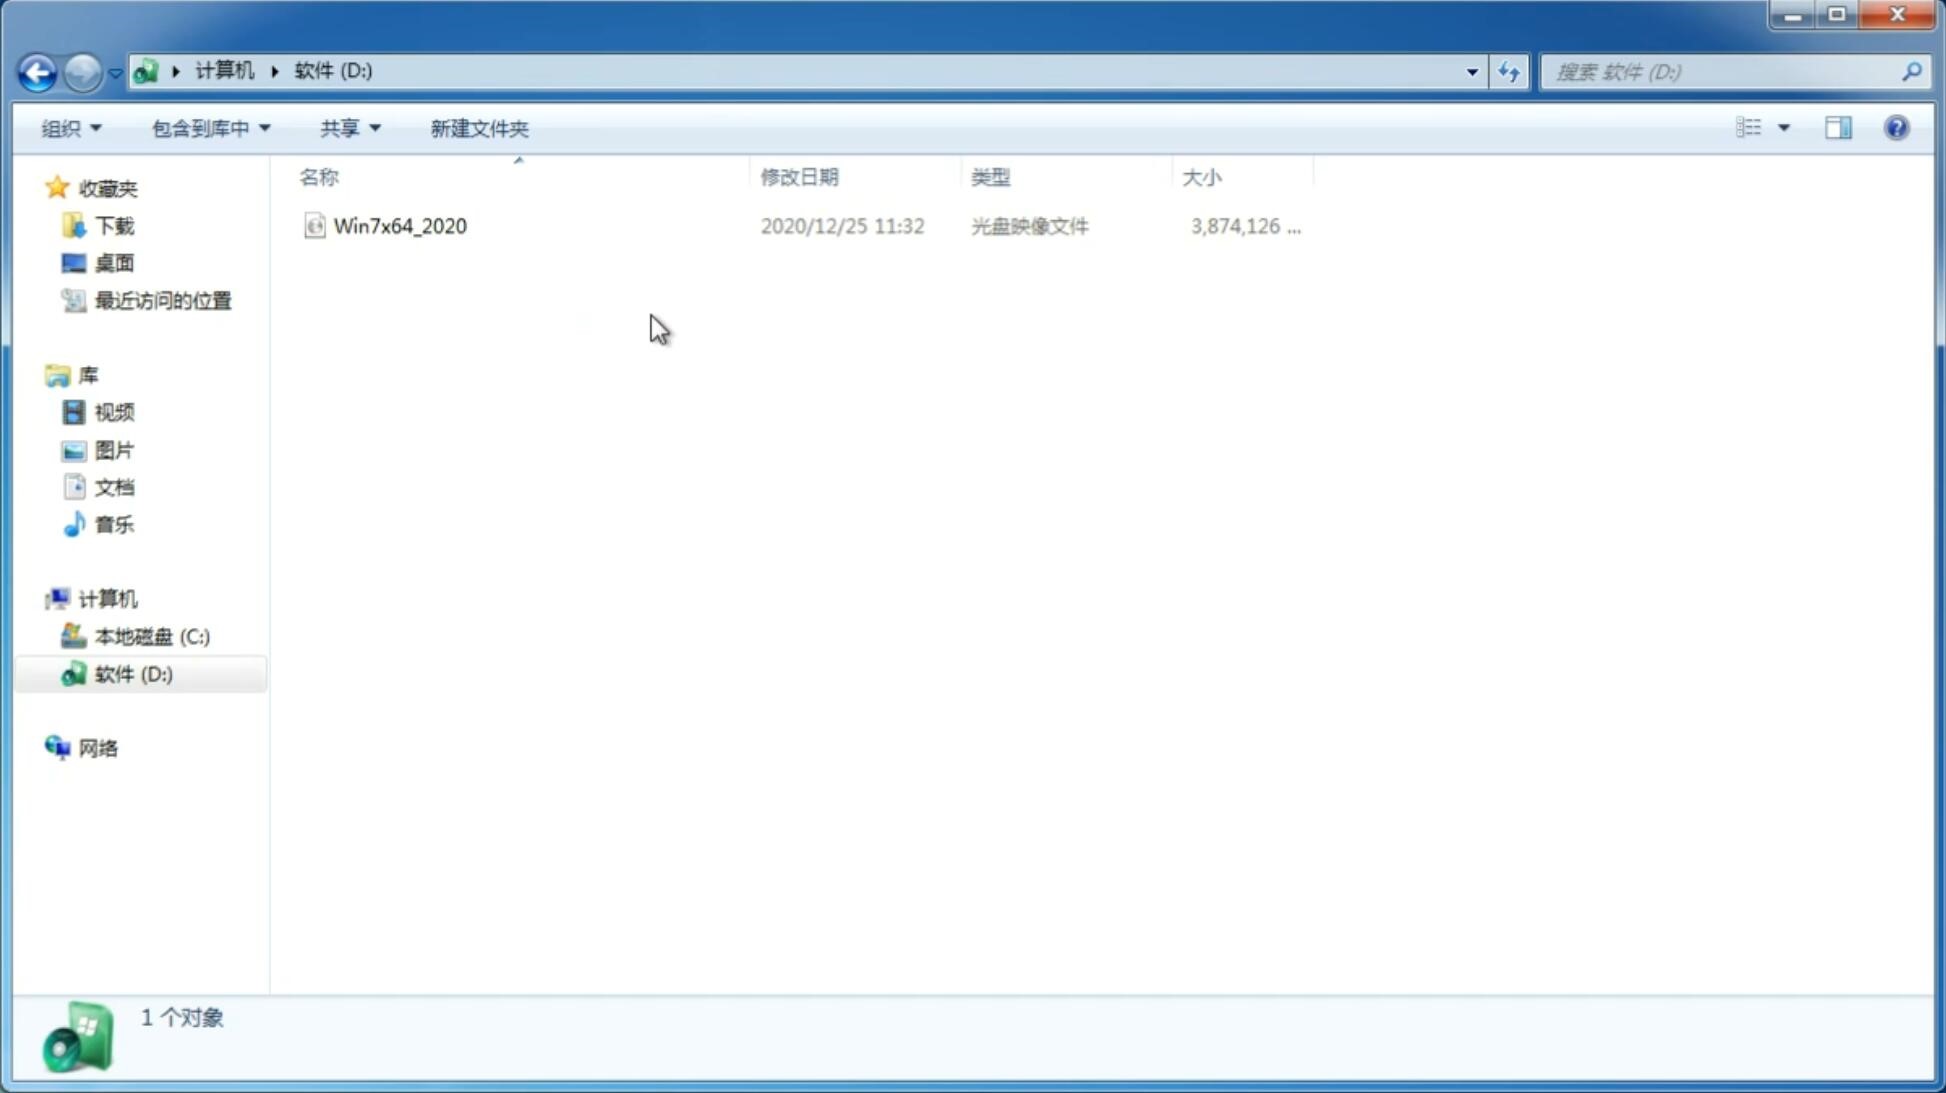Expand the 组织 (Organize) dropdown menu
Viewport: 1946px width, 1093px height.
tap(70, 127)
